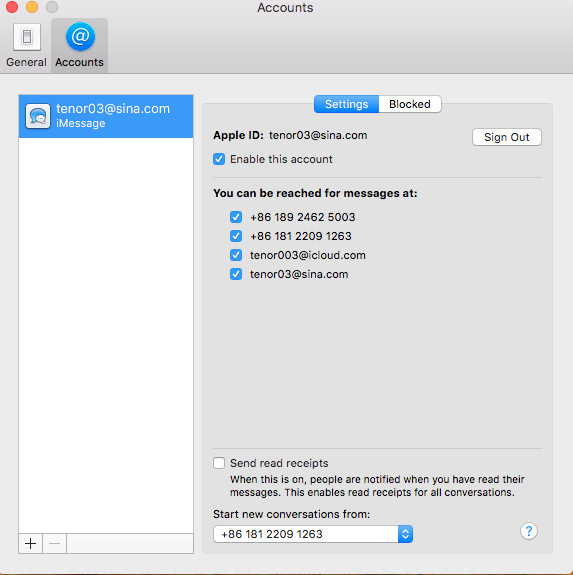Open Start new conversations from dropdown
573x575 pixels.
(313, 534)
